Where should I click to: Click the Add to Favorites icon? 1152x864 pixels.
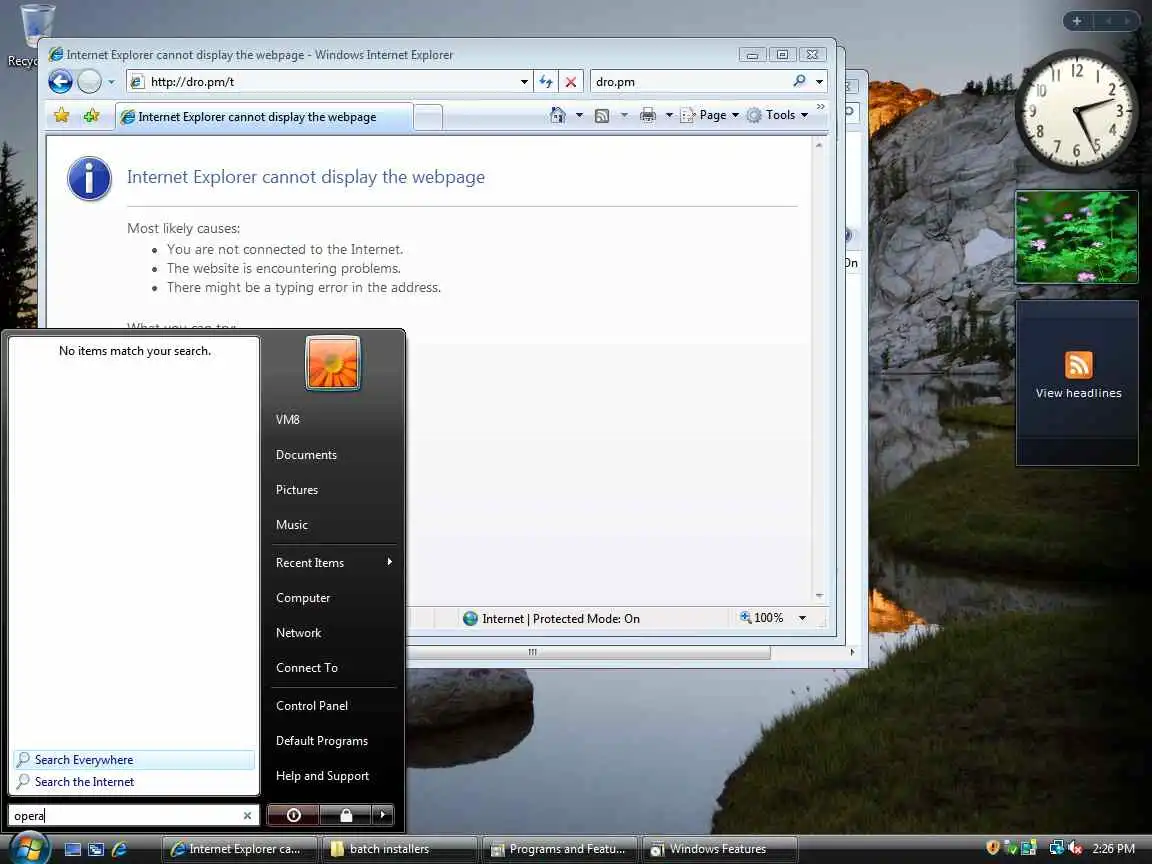pos(91,115)
